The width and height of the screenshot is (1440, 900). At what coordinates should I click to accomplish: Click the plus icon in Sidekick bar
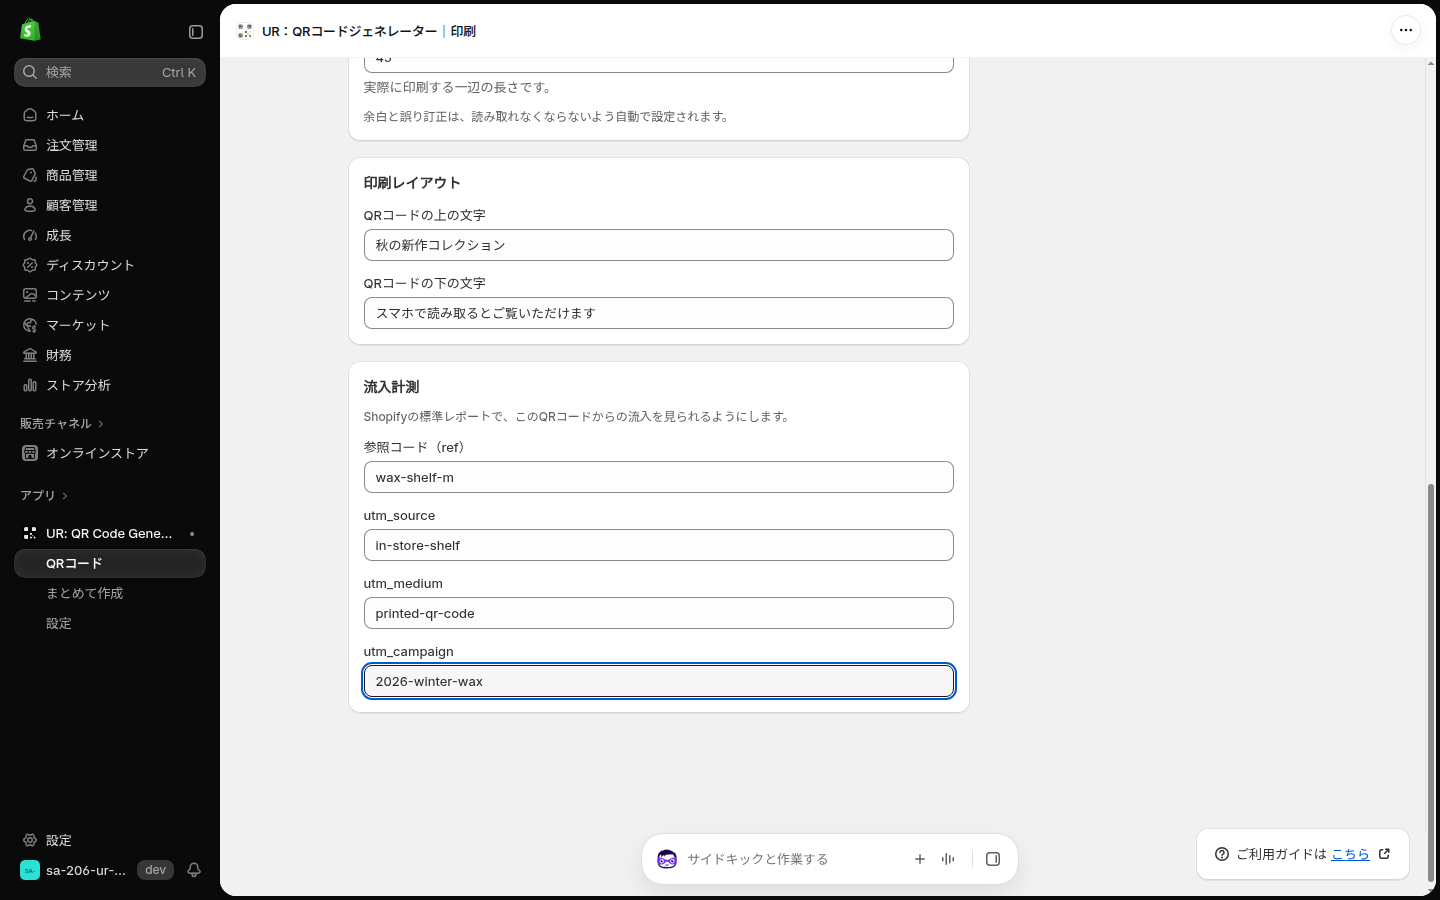(920, 859)
